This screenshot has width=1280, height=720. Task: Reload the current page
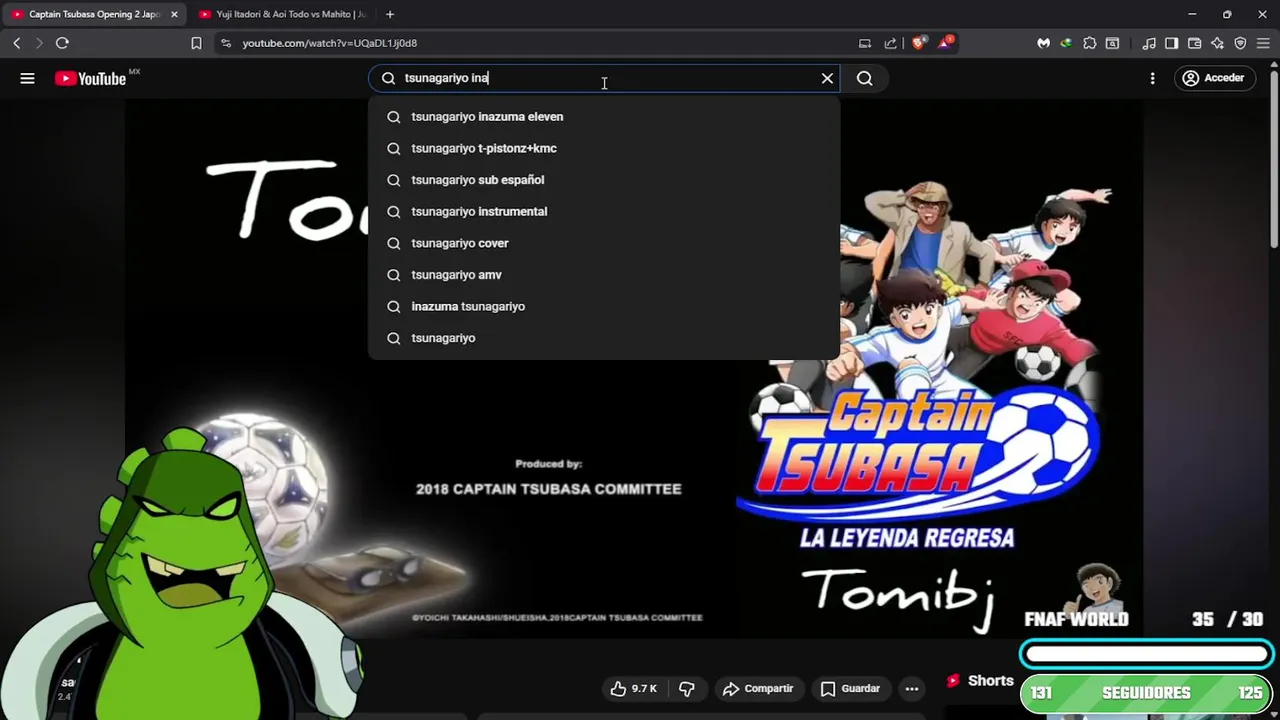62,43
